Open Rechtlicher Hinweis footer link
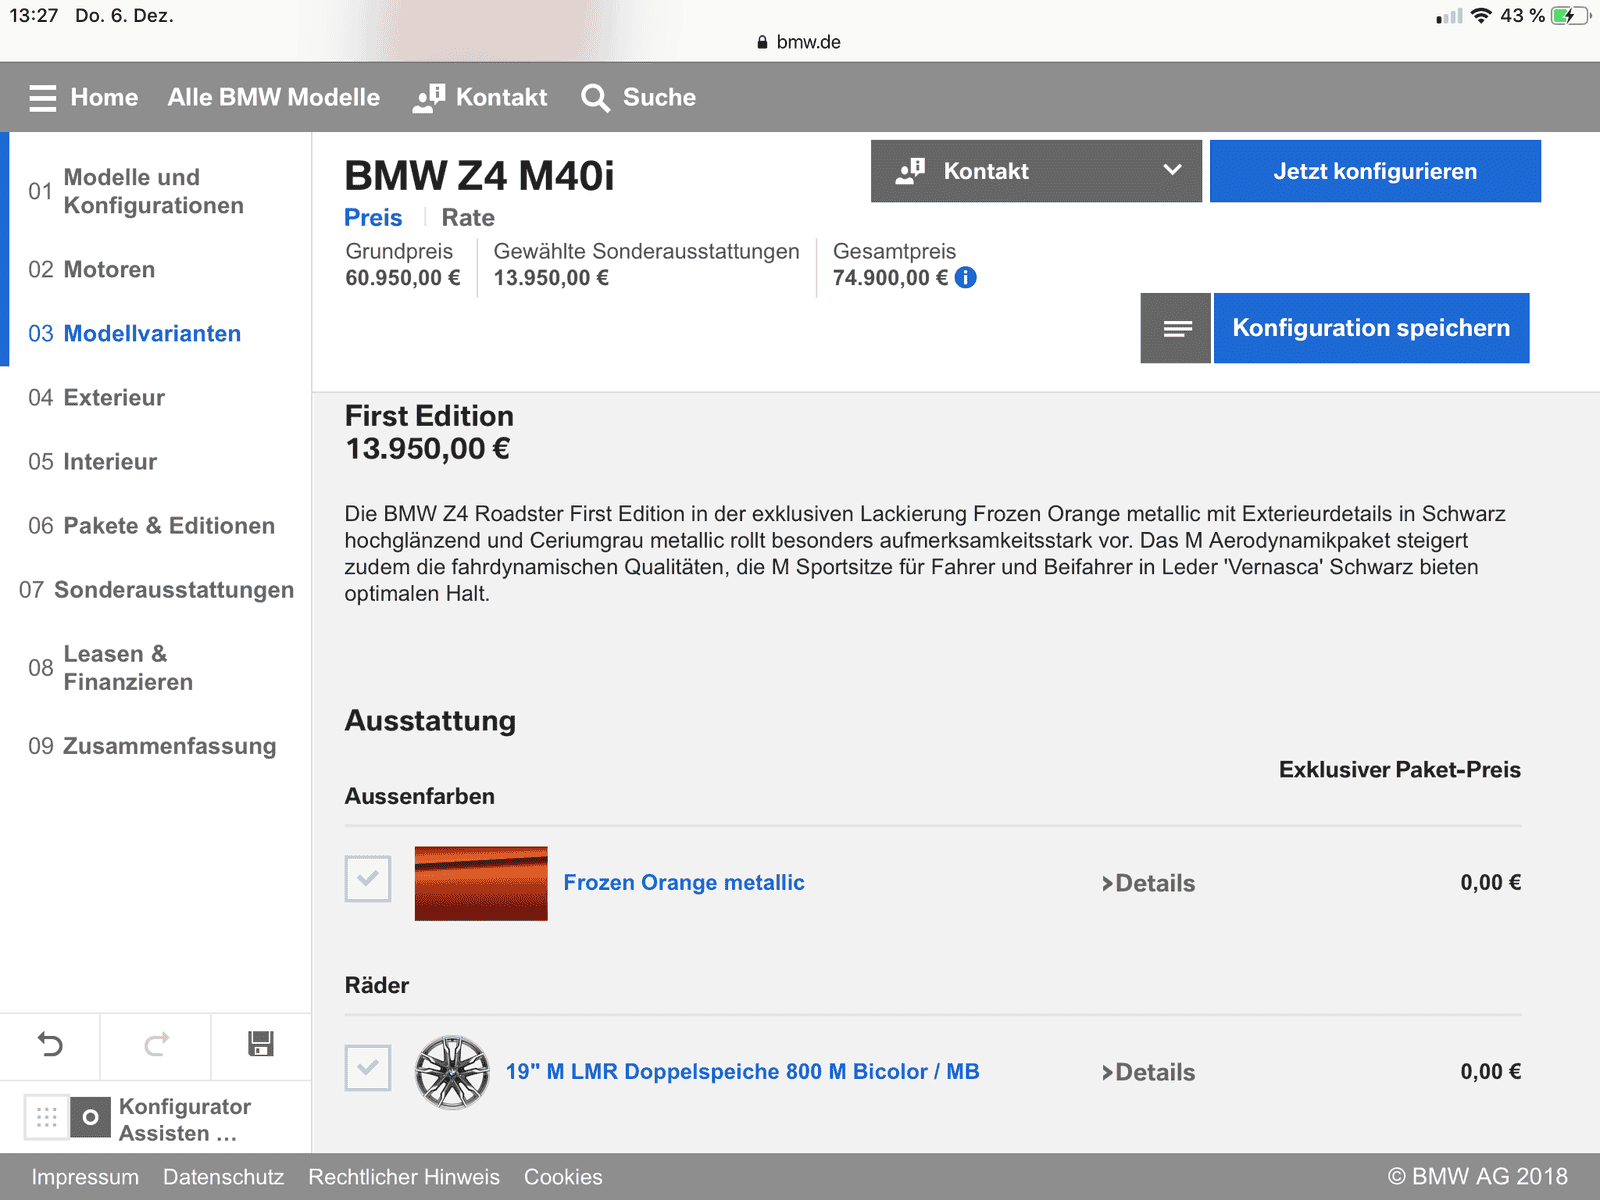Screen dimensions: 1600x1200 404,1177
